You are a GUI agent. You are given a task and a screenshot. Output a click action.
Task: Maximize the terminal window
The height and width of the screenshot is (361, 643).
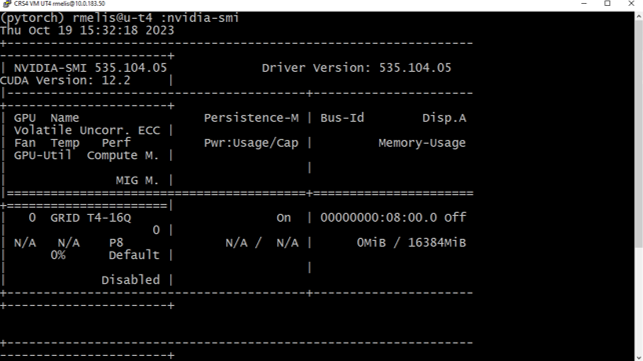607,4
